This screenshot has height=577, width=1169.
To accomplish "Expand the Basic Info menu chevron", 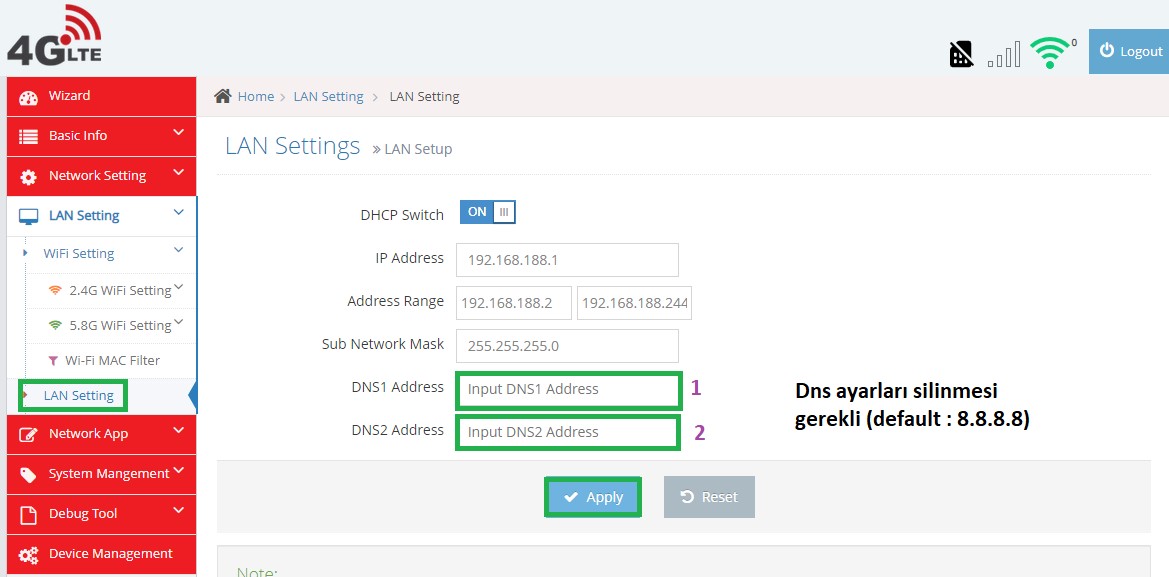I will [178, 132].
